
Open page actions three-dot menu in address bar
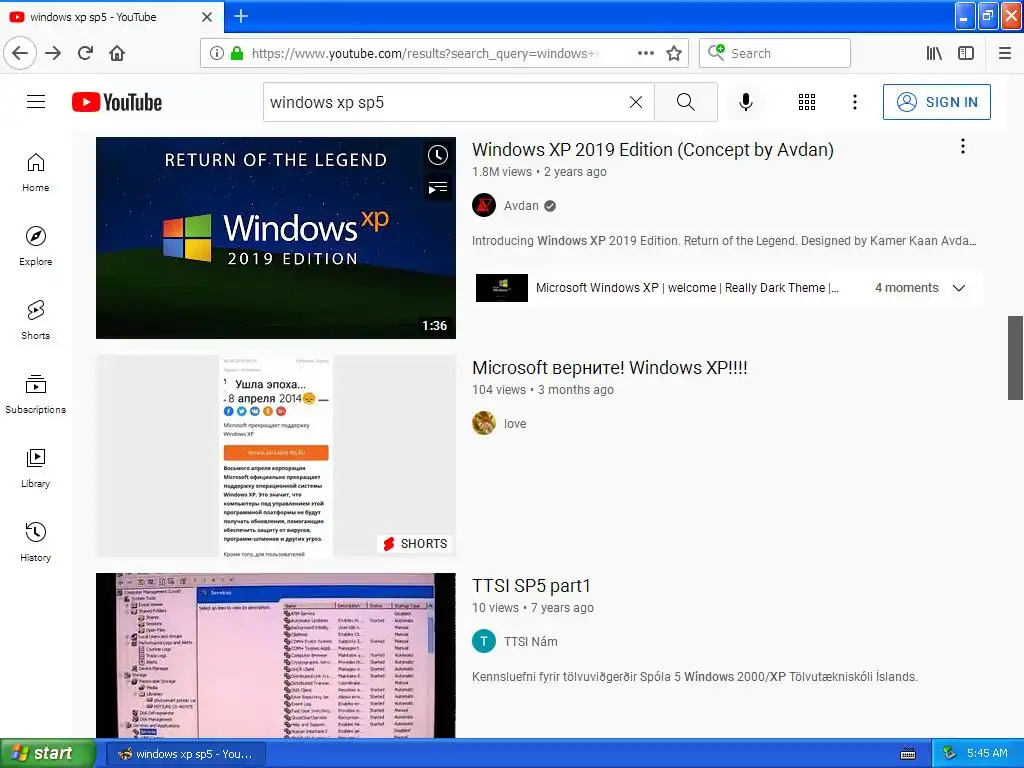645,53
